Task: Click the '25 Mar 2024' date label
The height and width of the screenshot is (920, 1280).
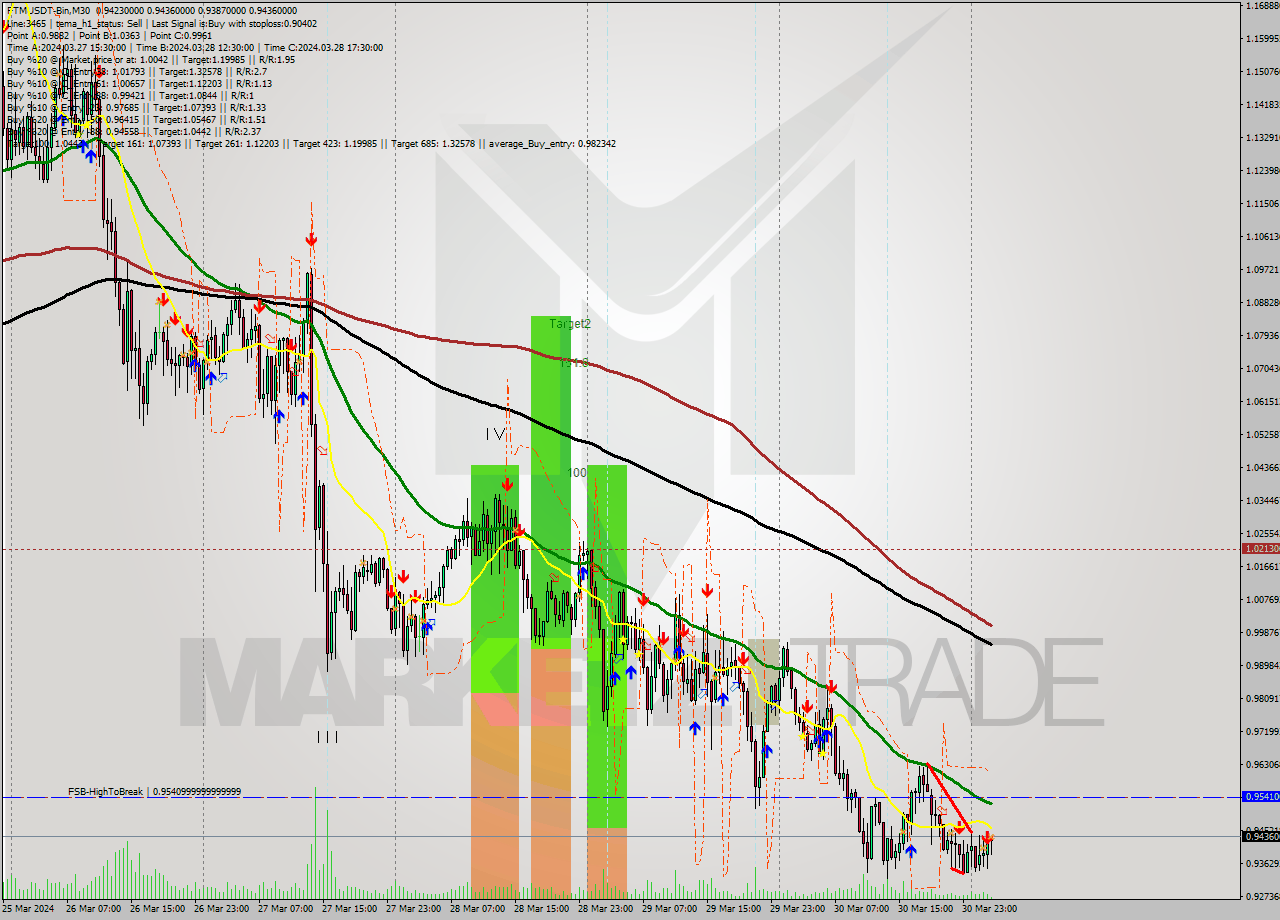Action: pos(30,909)
